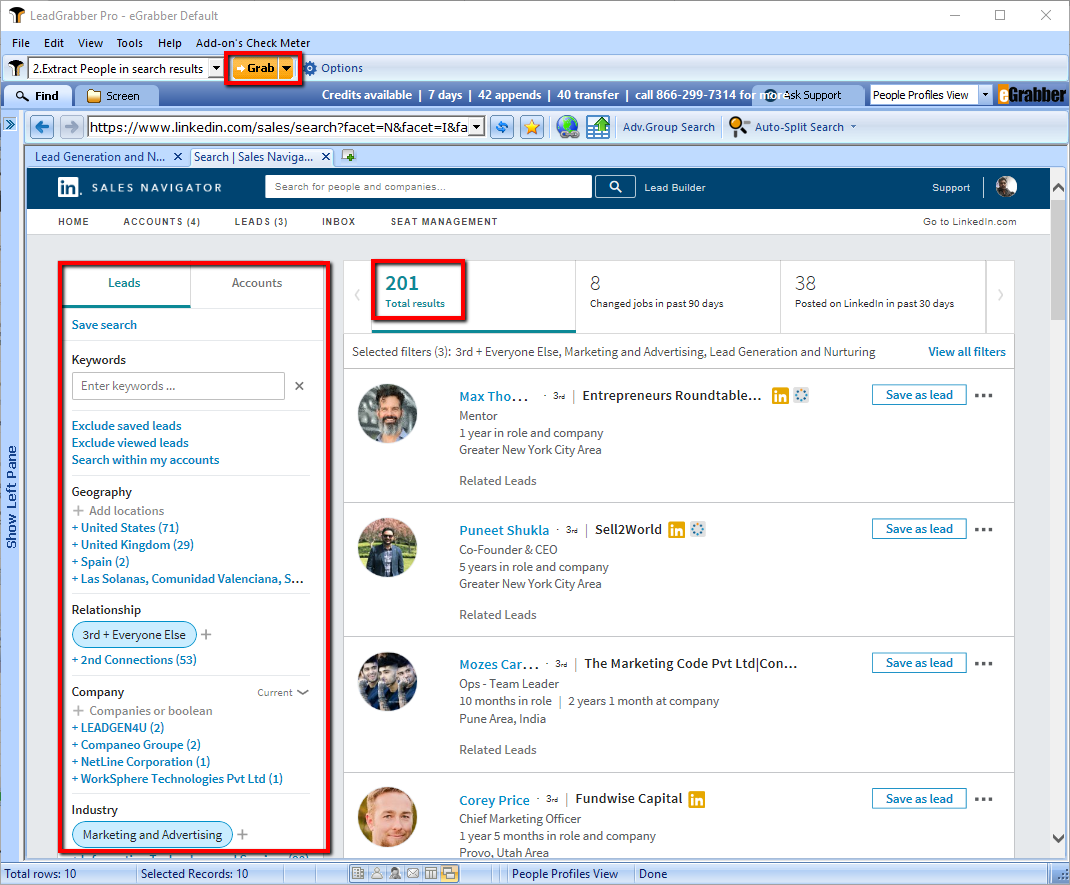Click the envelope icon in status bar

pos(414,873)
